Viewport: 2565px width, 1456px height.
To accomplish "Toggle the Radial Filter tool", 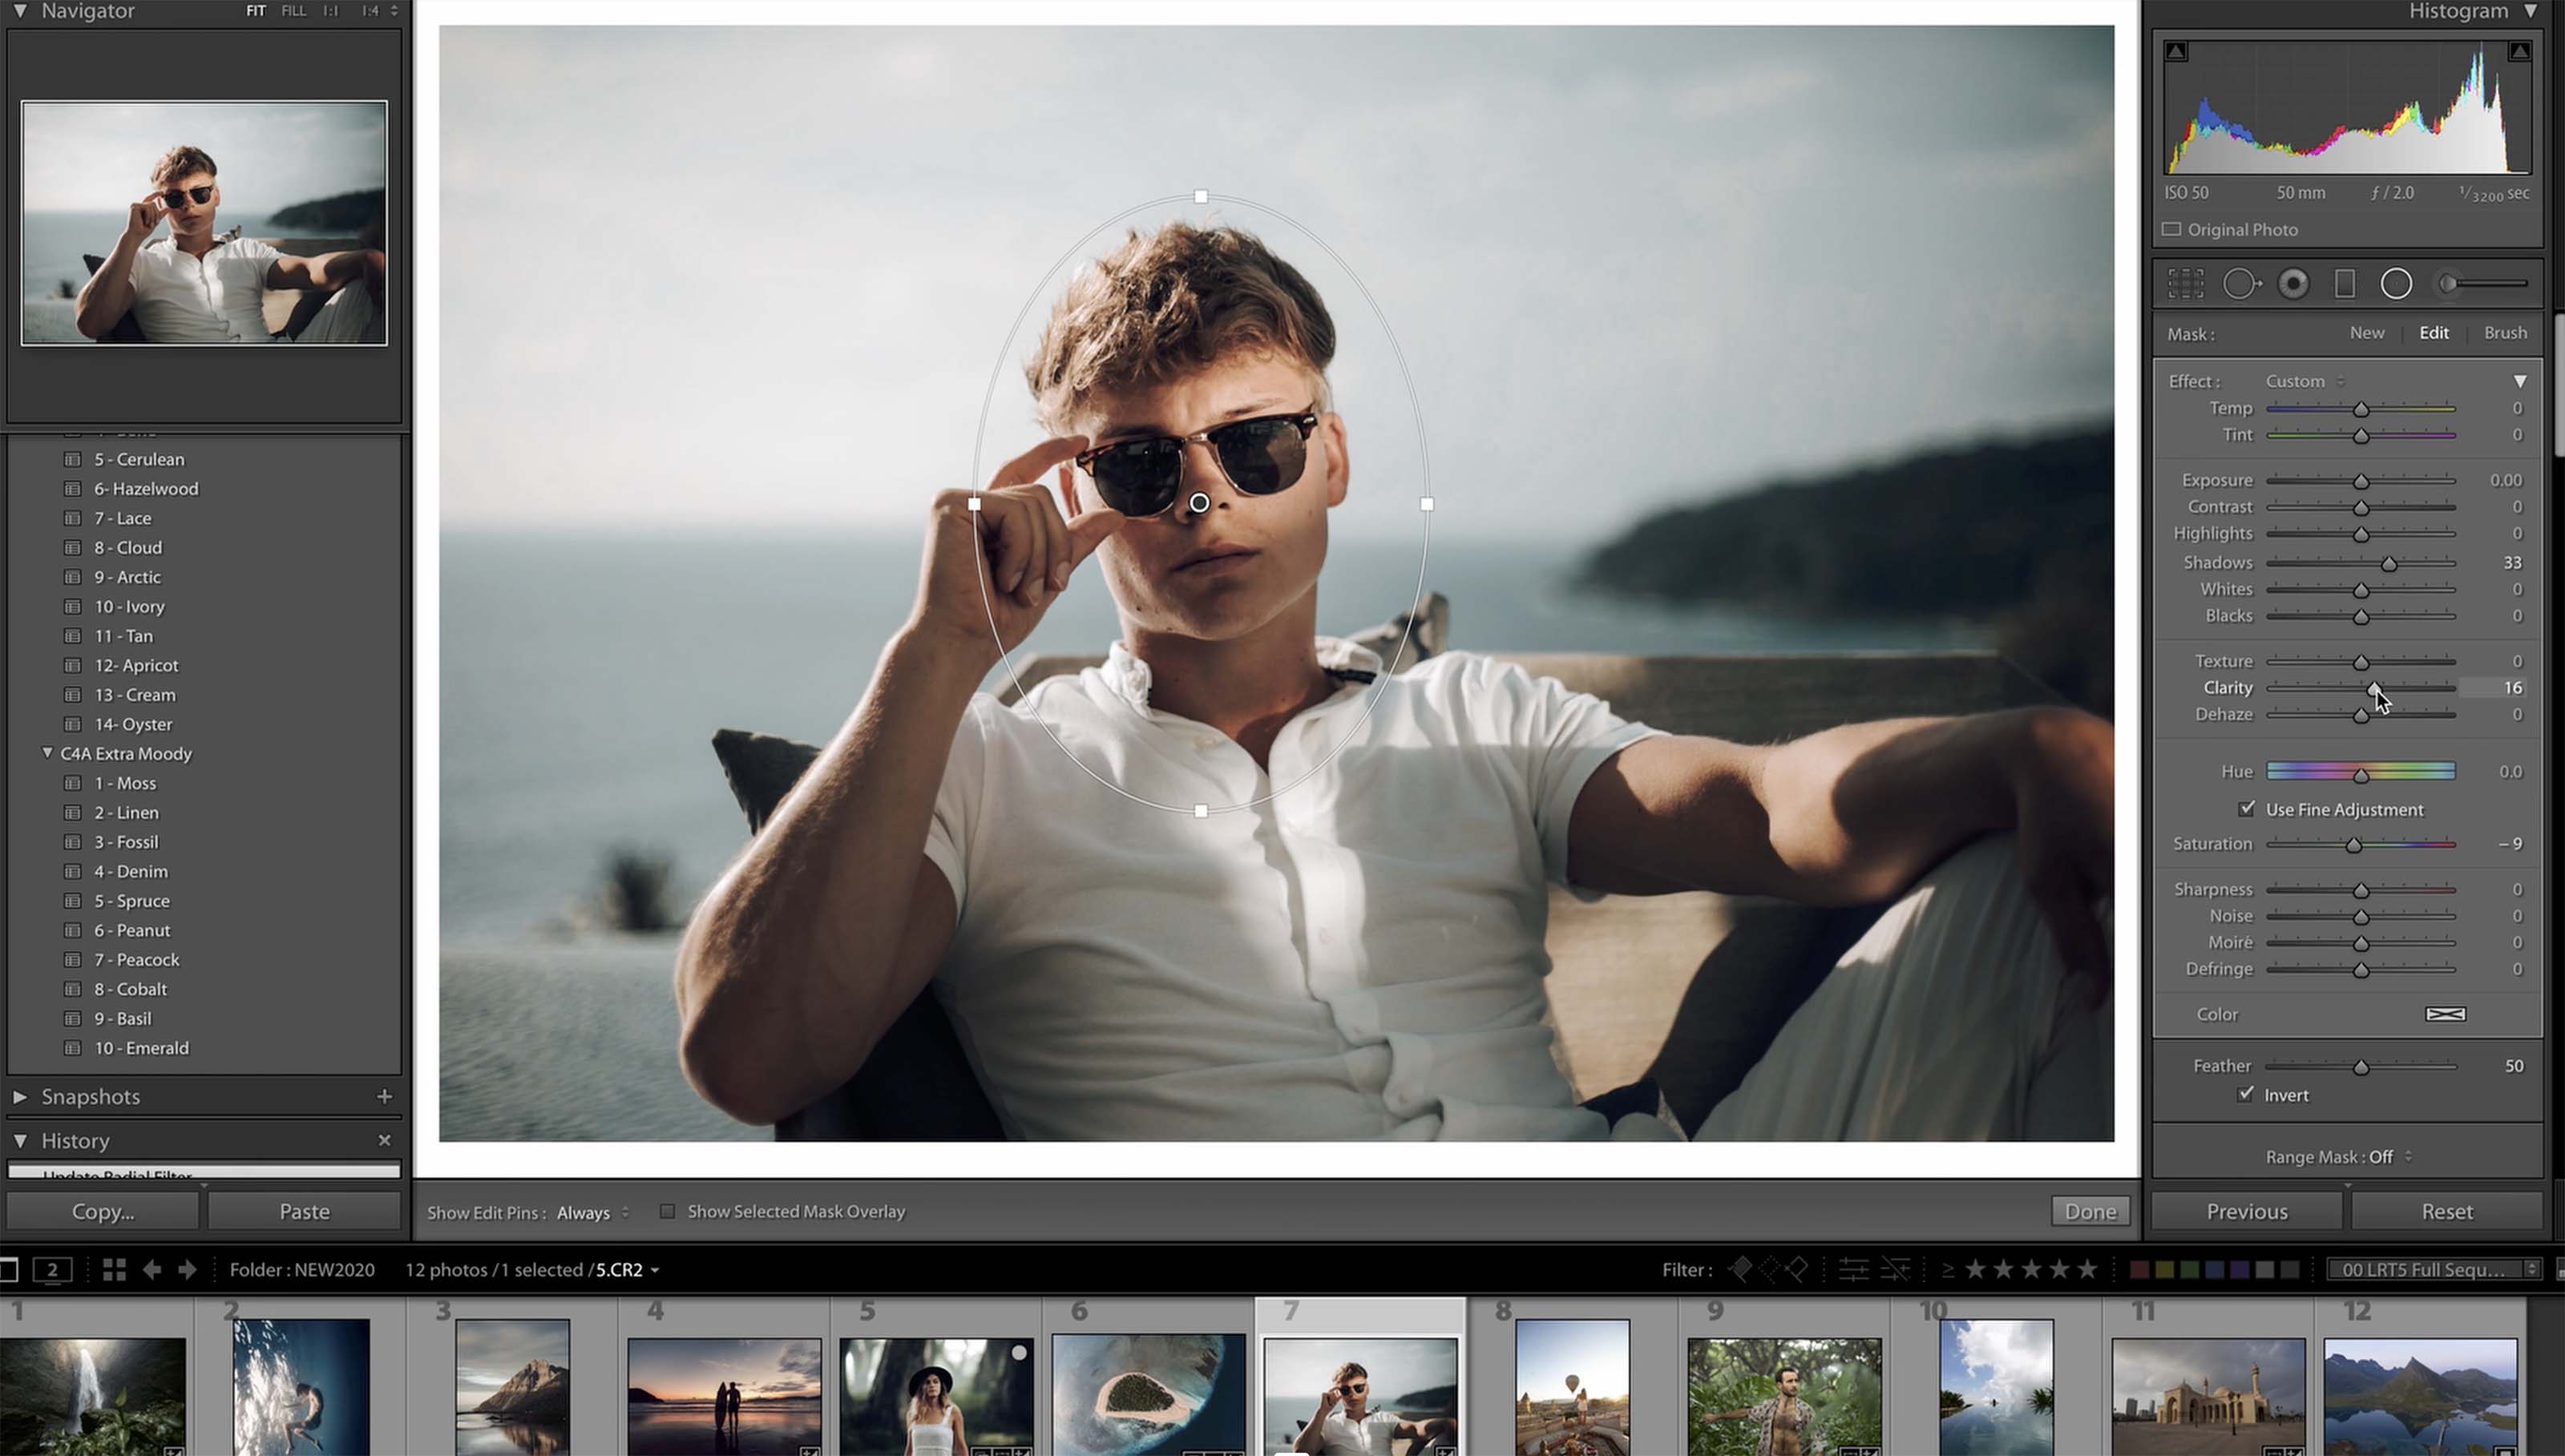I will [2396, 284].
